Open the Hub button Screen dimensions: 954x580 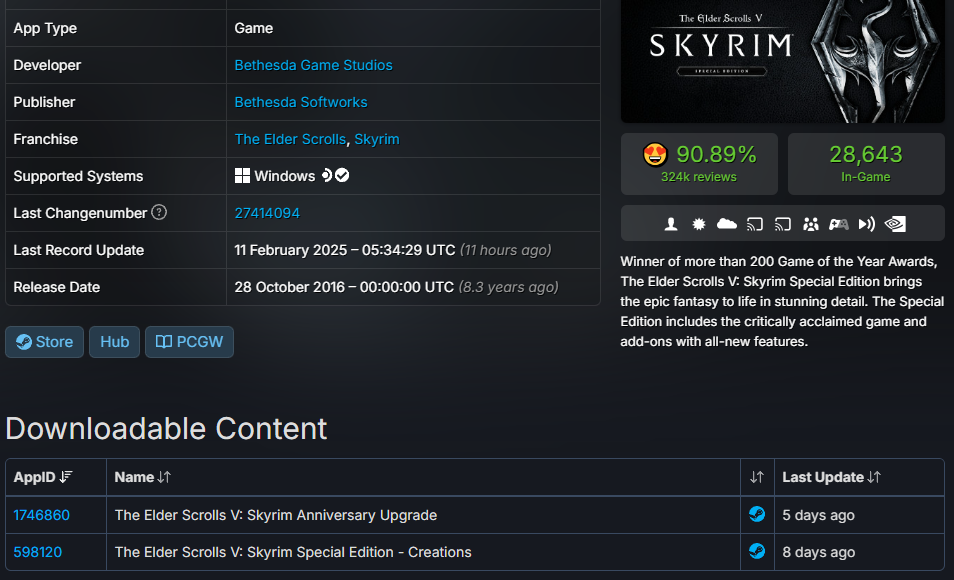pyautogui.click(x=114, y=342)
